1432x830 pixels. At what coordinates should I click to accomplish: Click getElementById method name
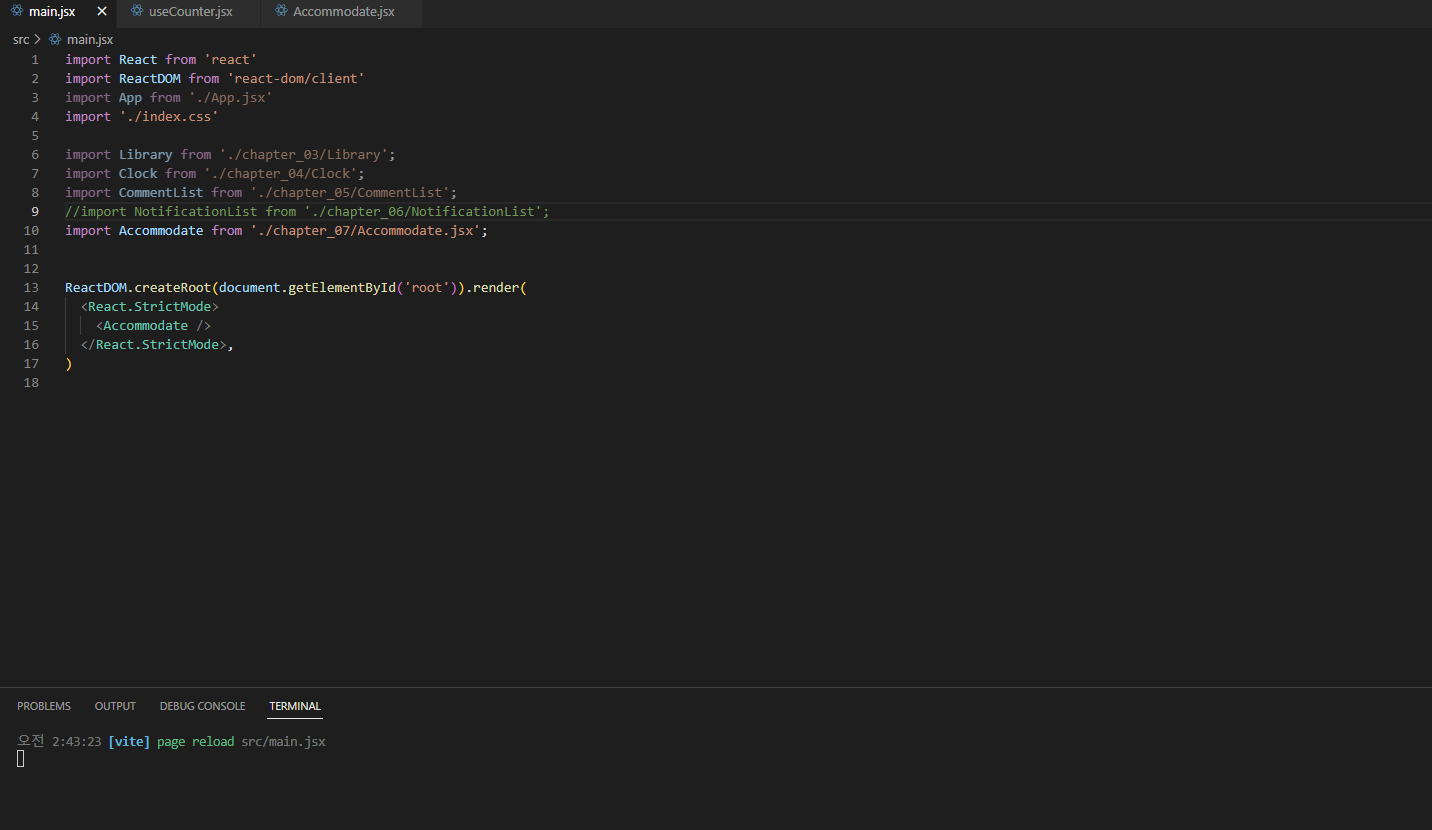(x=342, y=288)
